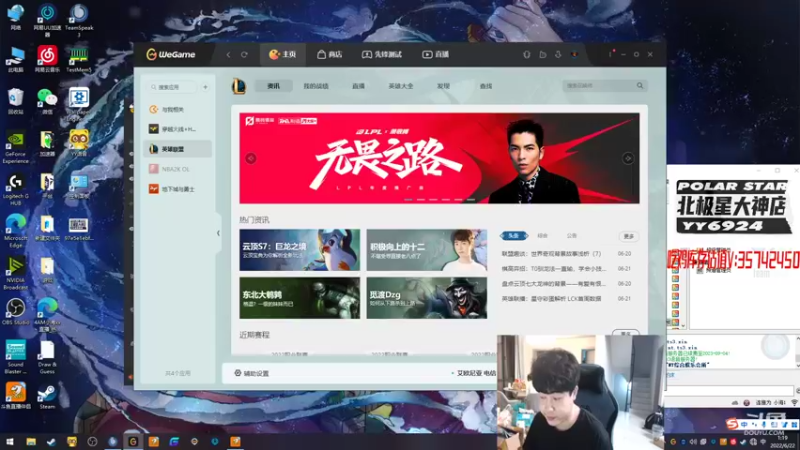The height and width of the screenshot is (450, 800).
Task: Go back with the left arrow in WeGame
Action: 229,55
